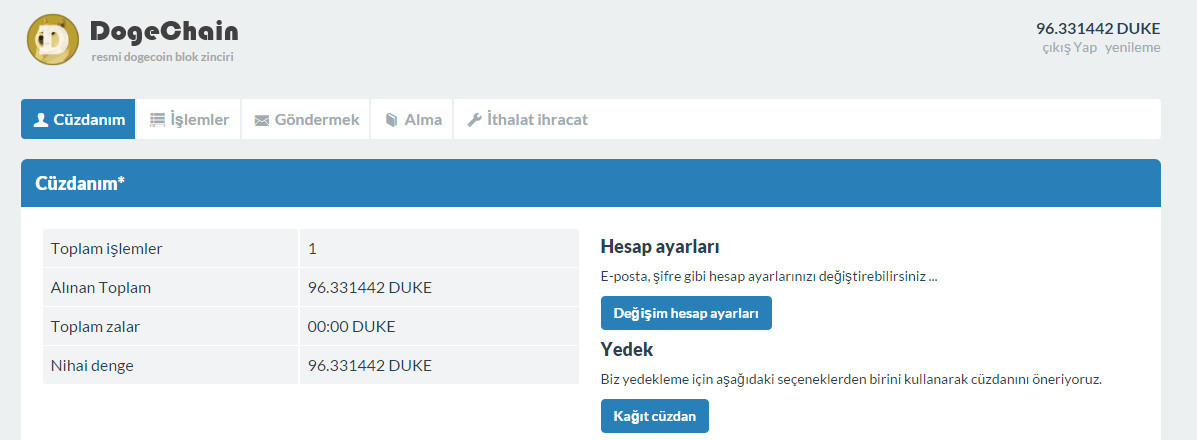Viewport: 1197px width, 440px height.
Task: Click the Değişim hesap ayarları button
Action: [686, 313]
